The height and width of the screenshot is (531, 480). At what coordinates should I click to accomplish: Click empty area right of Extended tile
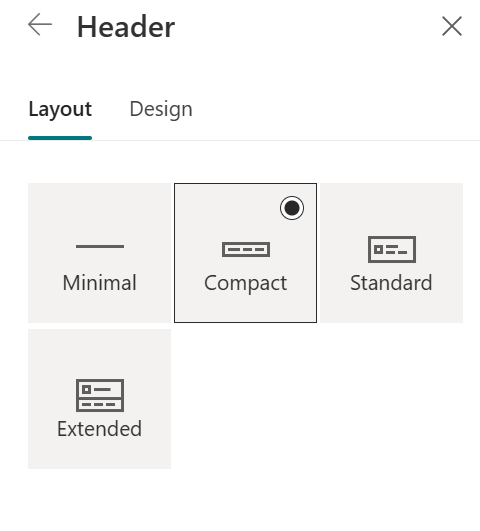(x=317, y=399)
